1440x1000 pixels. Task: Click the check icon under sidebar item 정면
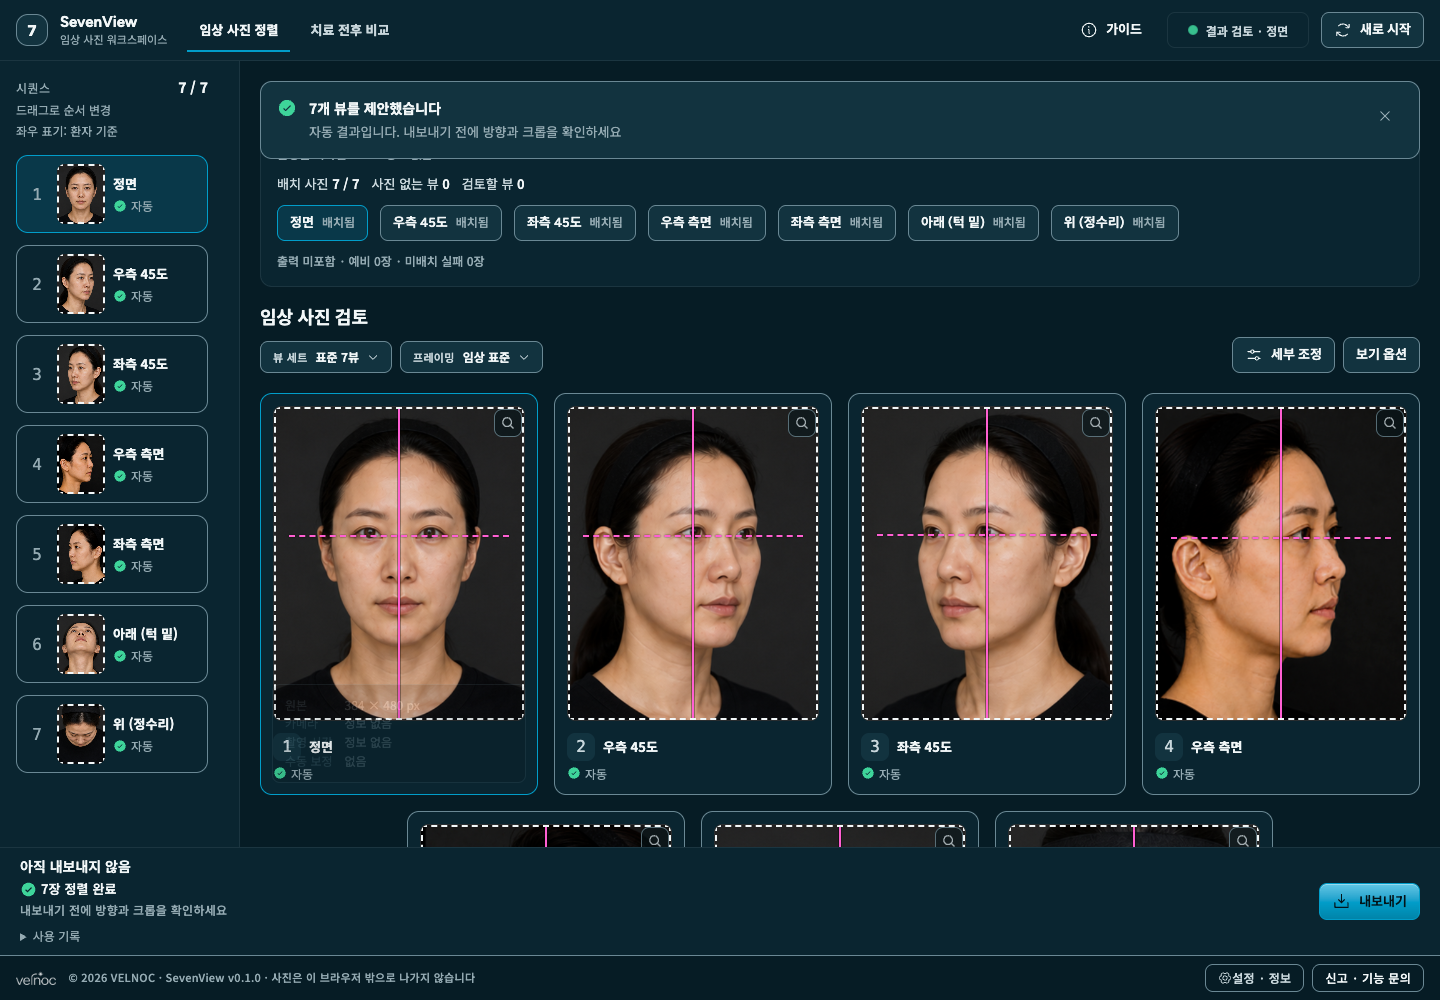click(x=120, y=206)
